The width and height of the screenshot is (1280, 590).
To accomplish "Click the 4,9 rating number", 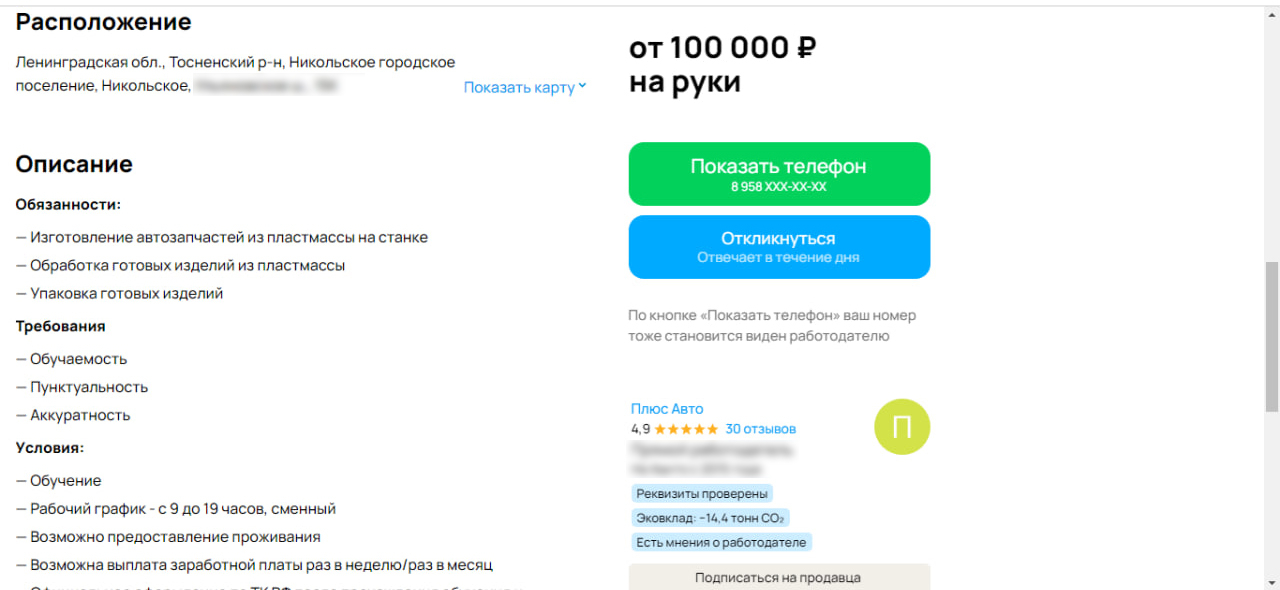I will [x=640, y=429].
